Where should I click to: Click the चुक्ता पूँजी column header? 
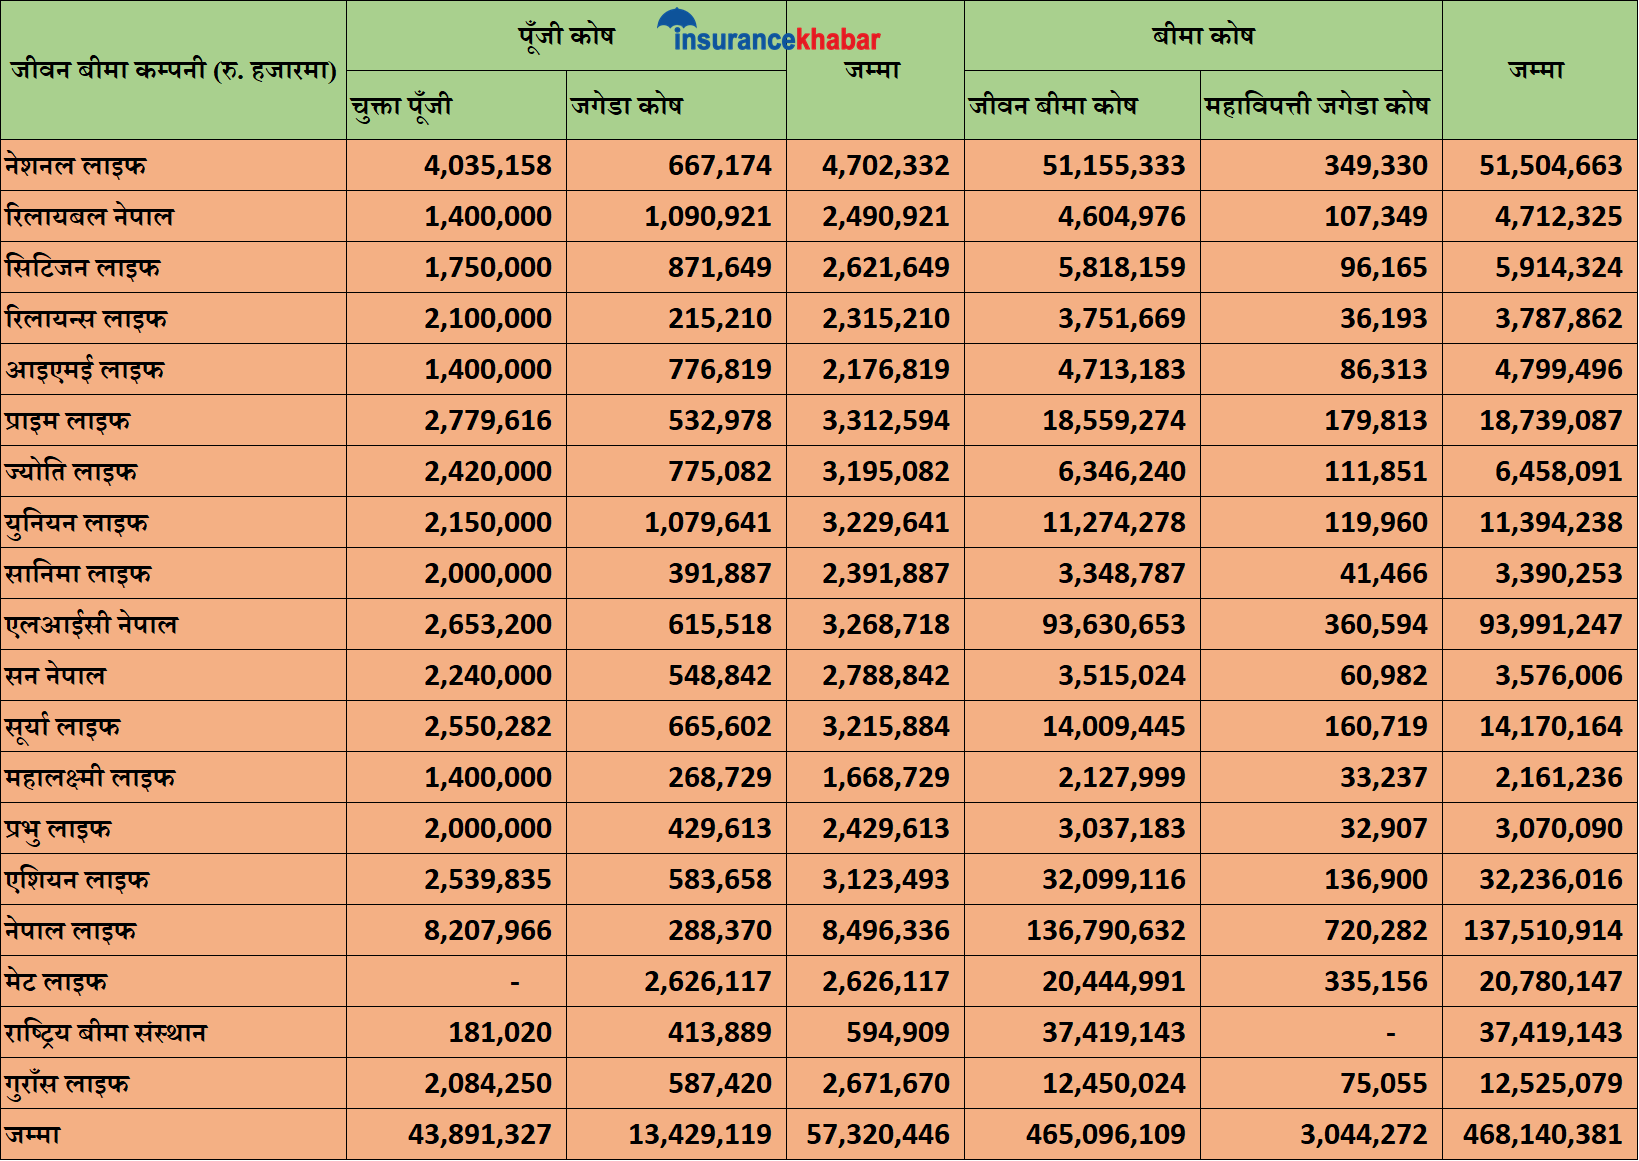[x=402, y=106]
